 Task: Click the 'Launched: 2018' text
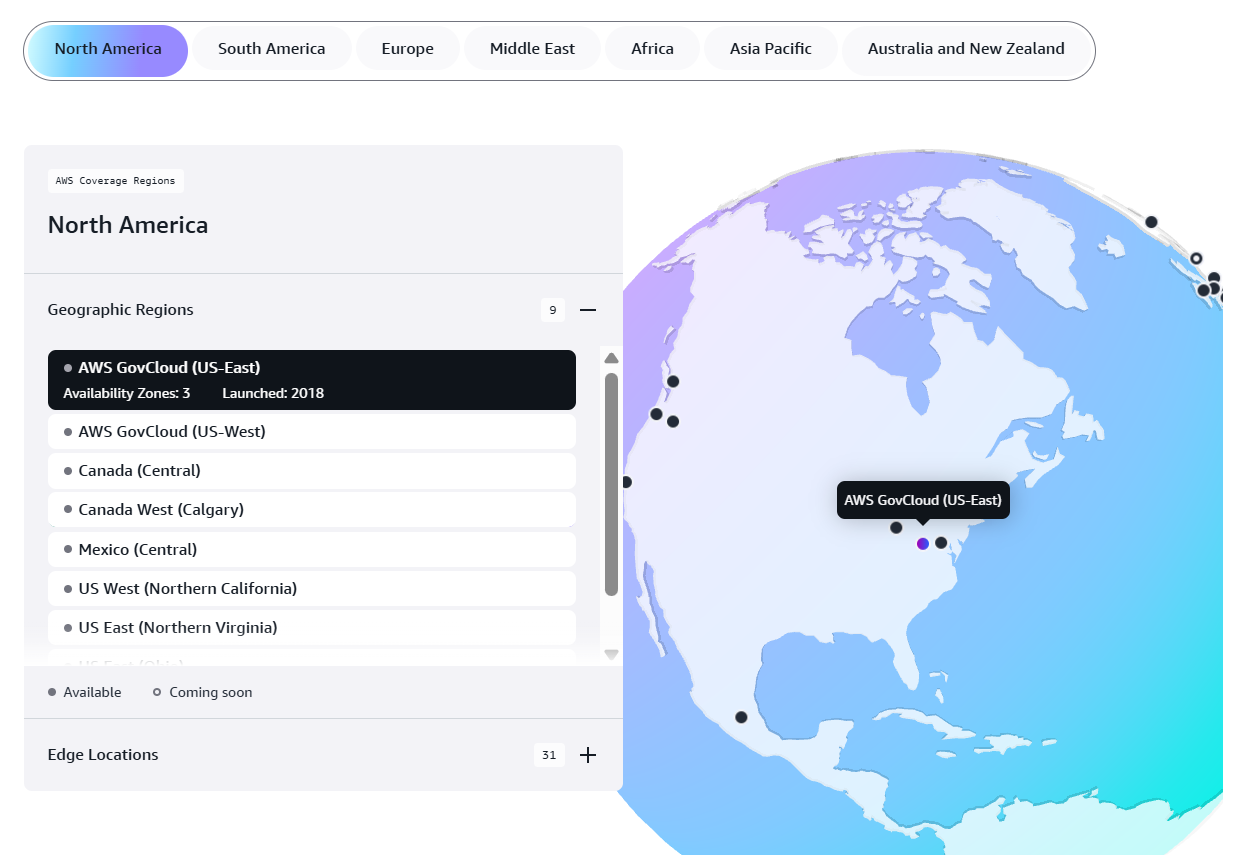(273, 394)
